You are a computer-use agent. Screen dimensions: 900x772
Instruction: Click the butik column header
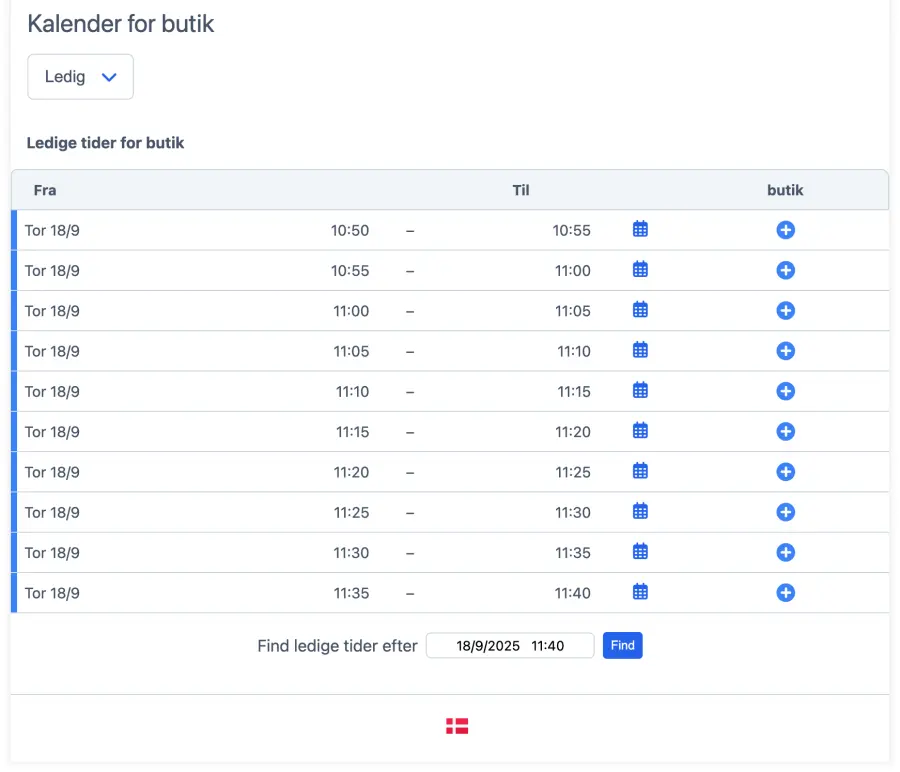[785, 190]
